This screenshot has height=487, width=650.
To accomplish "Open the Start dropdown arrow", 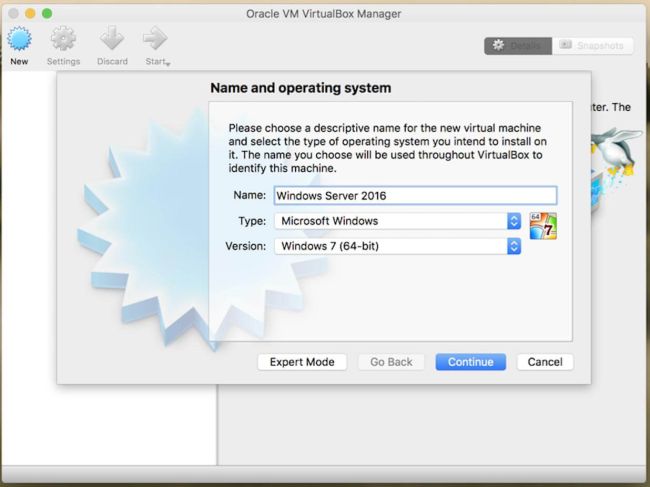I will (x=168, y=63).
